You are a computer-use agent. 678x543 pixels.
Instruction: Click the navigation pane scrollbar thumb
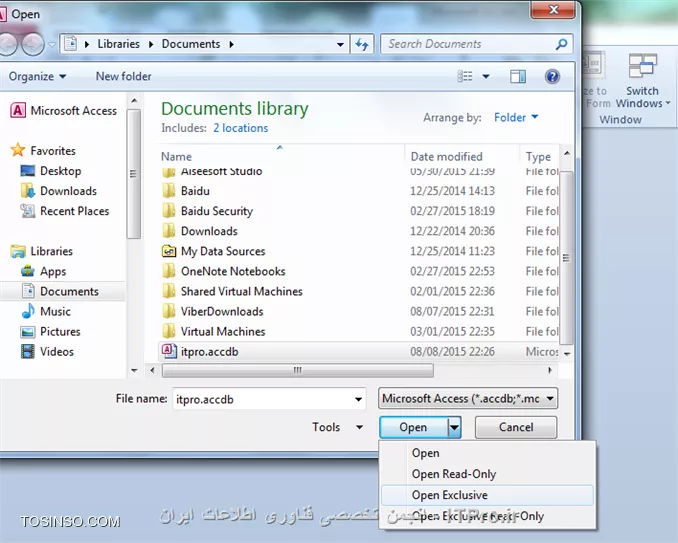(x=134, y=174)
